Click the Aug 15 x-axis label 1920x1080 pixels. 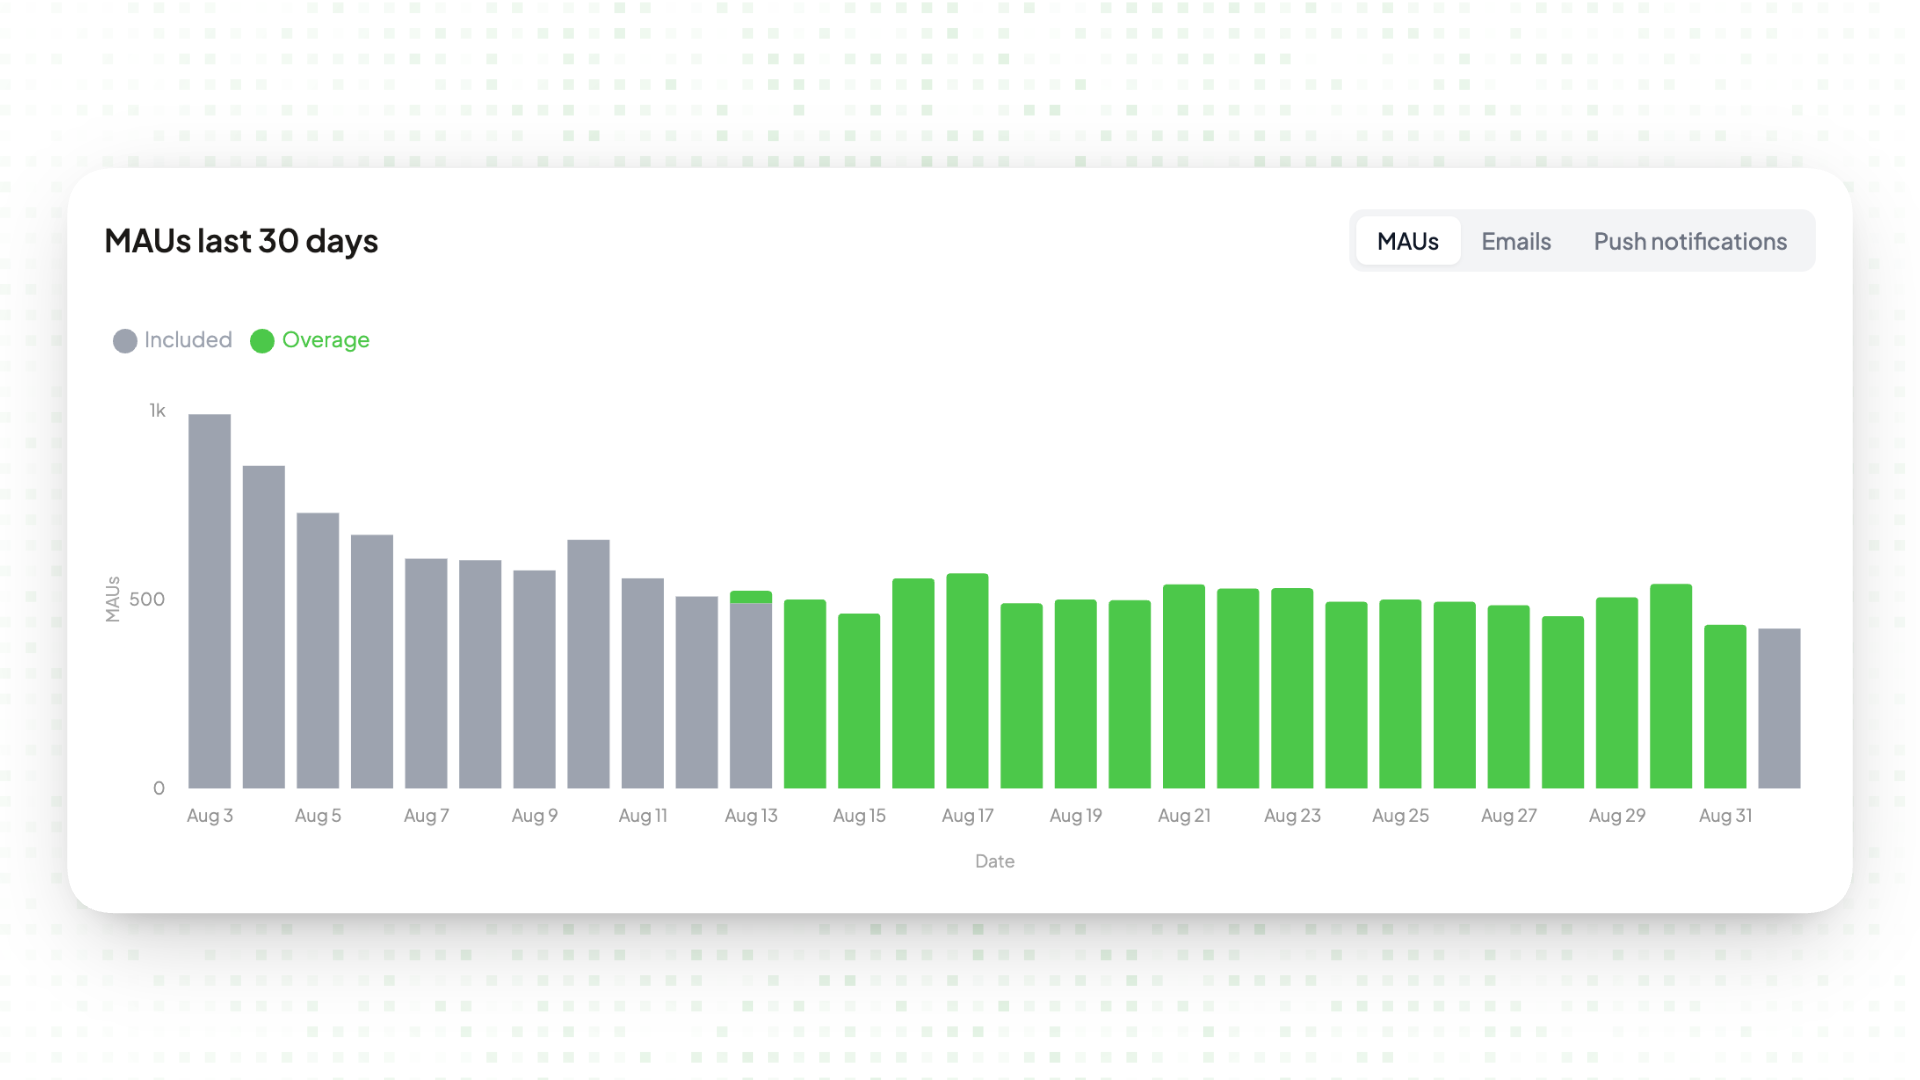(859, 816)
